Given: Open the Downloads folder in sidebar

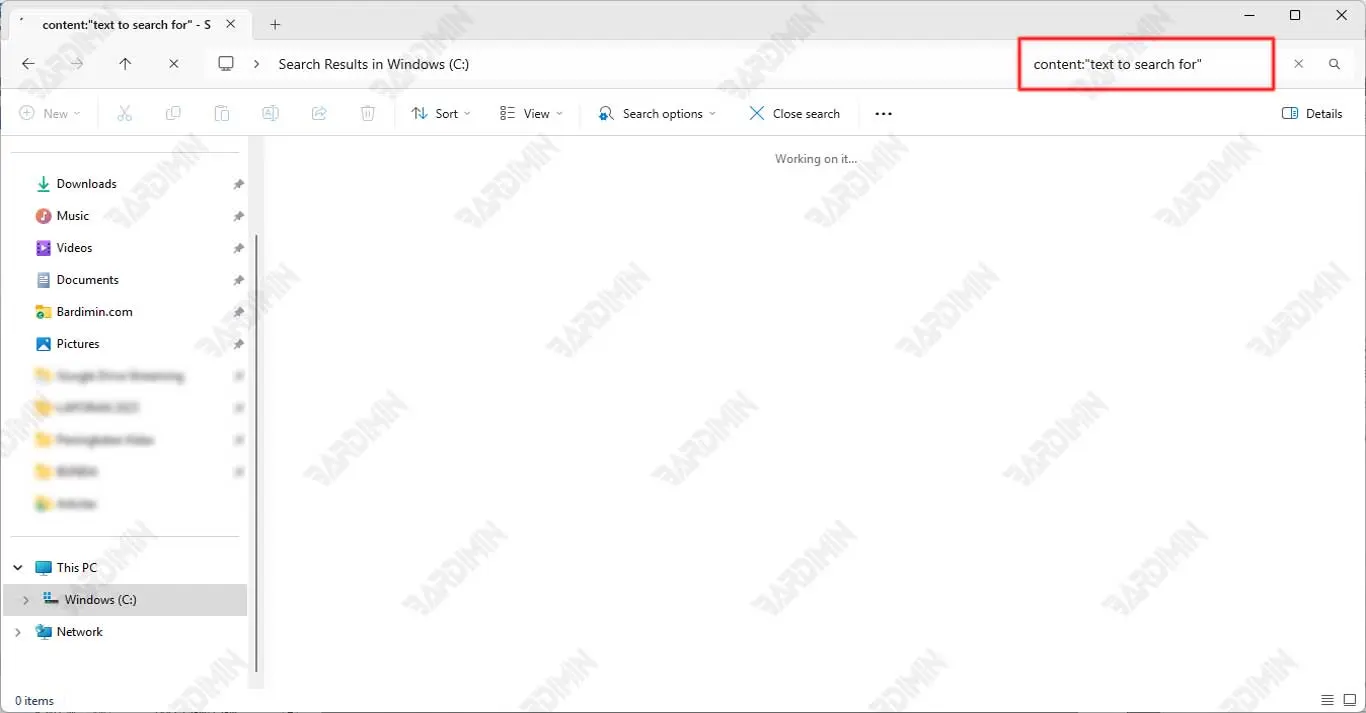Looking at the screenshot, I should (x=86, y=184).
